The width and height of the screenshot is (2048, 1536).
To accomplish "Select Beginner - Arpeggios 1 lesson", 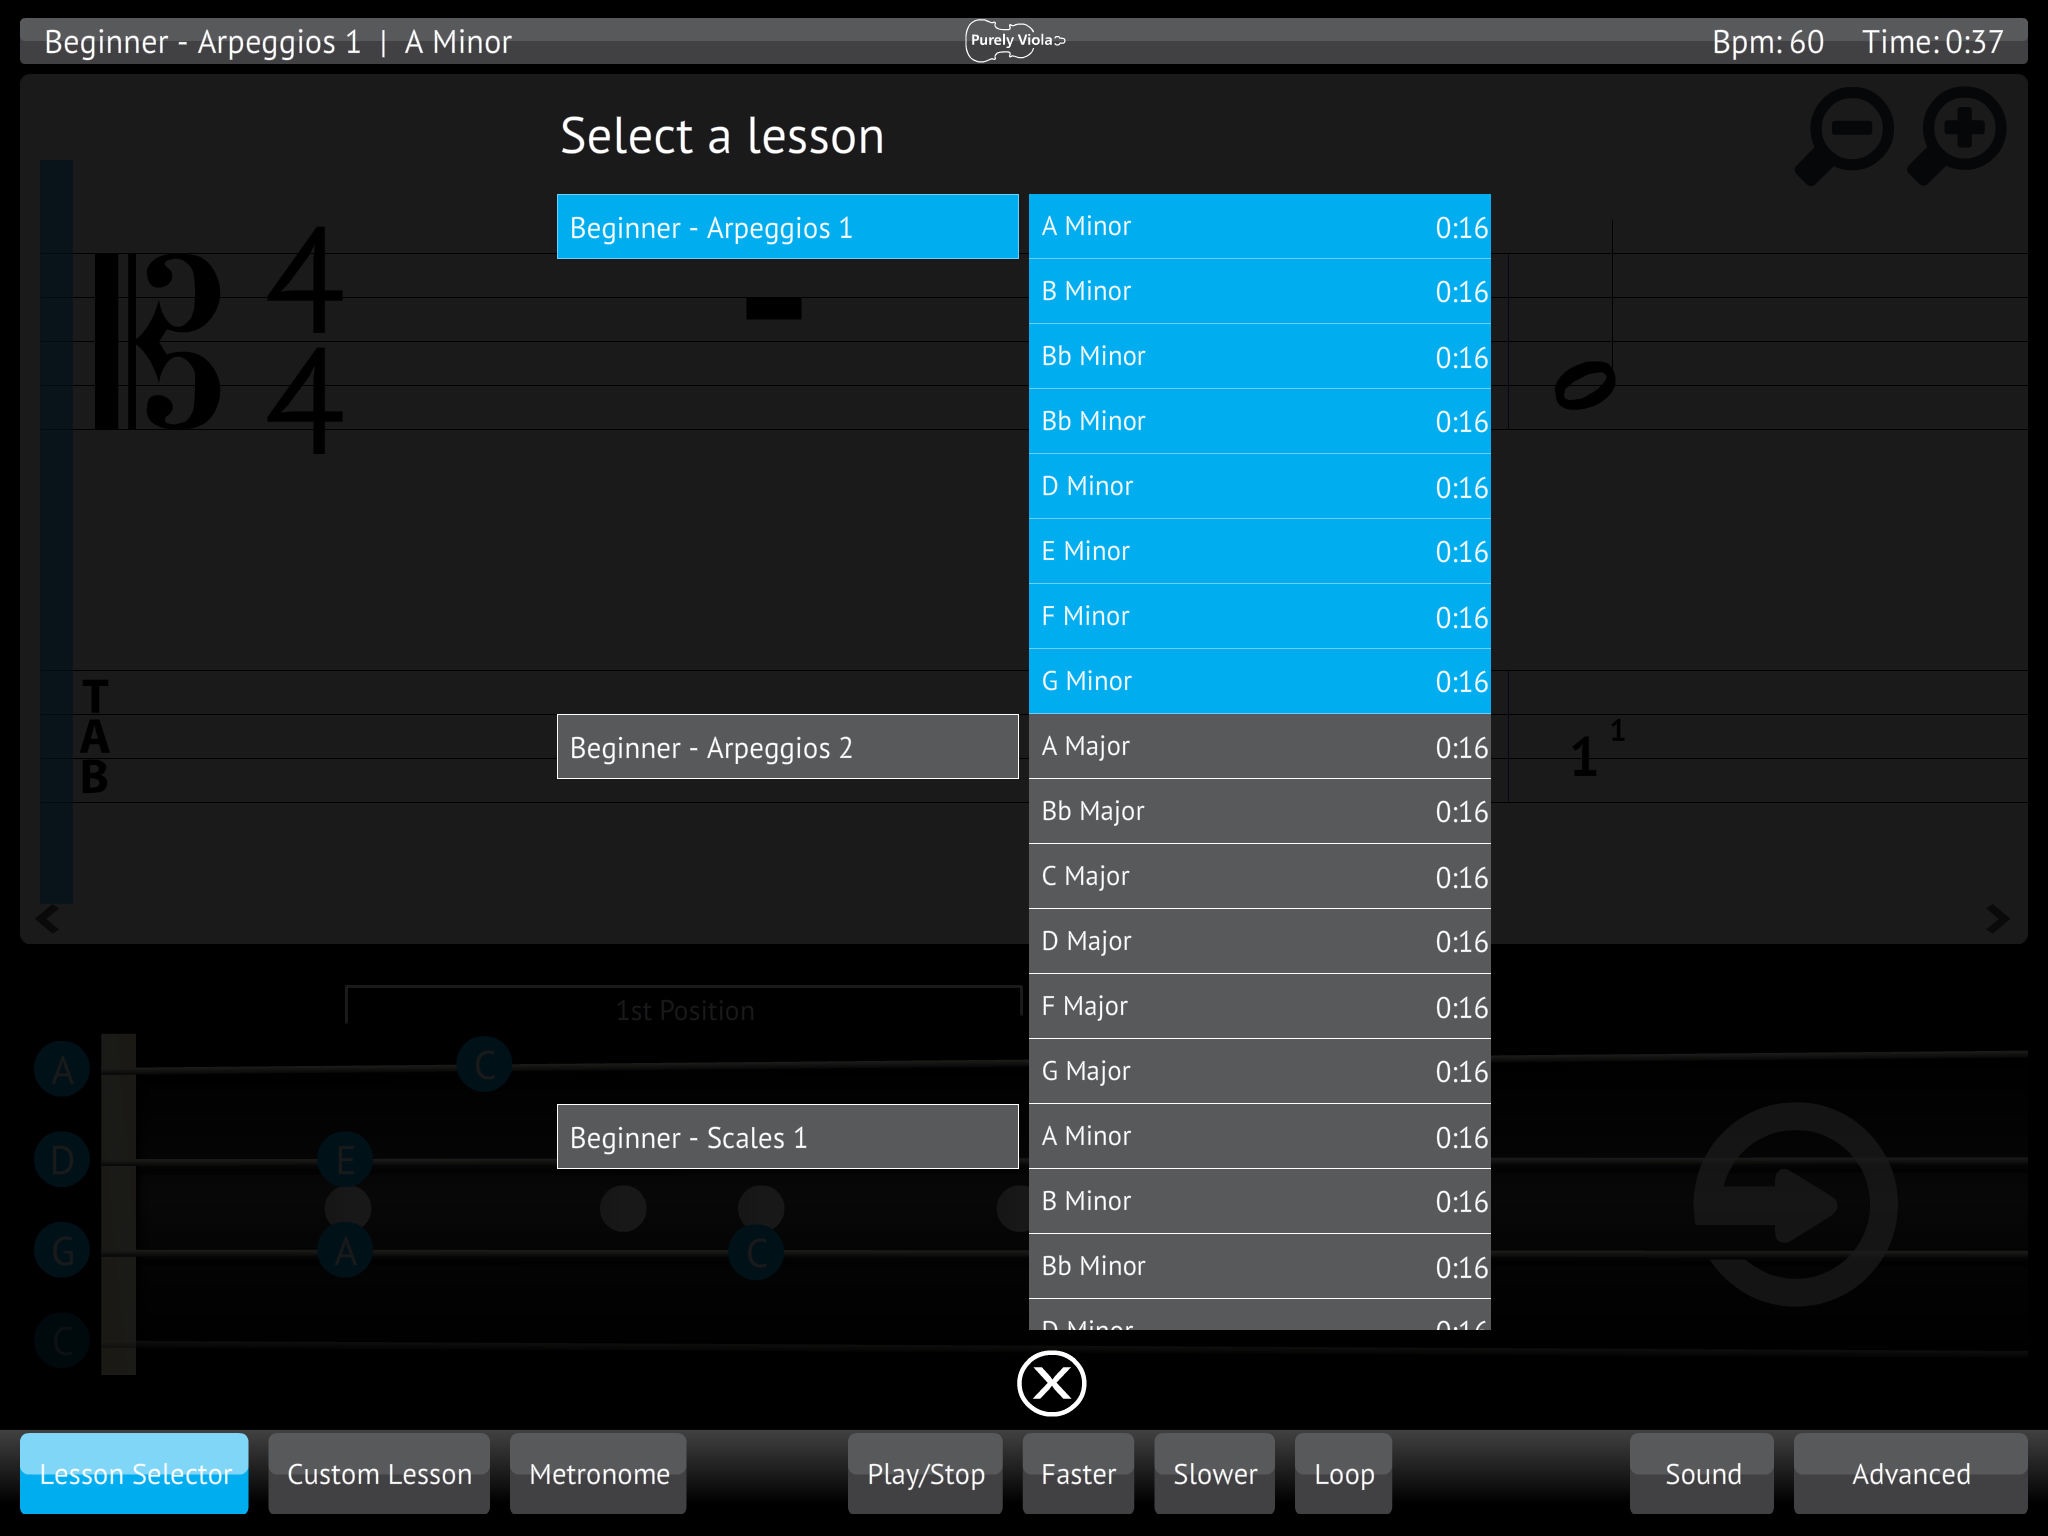I will (x=789, y=226).
